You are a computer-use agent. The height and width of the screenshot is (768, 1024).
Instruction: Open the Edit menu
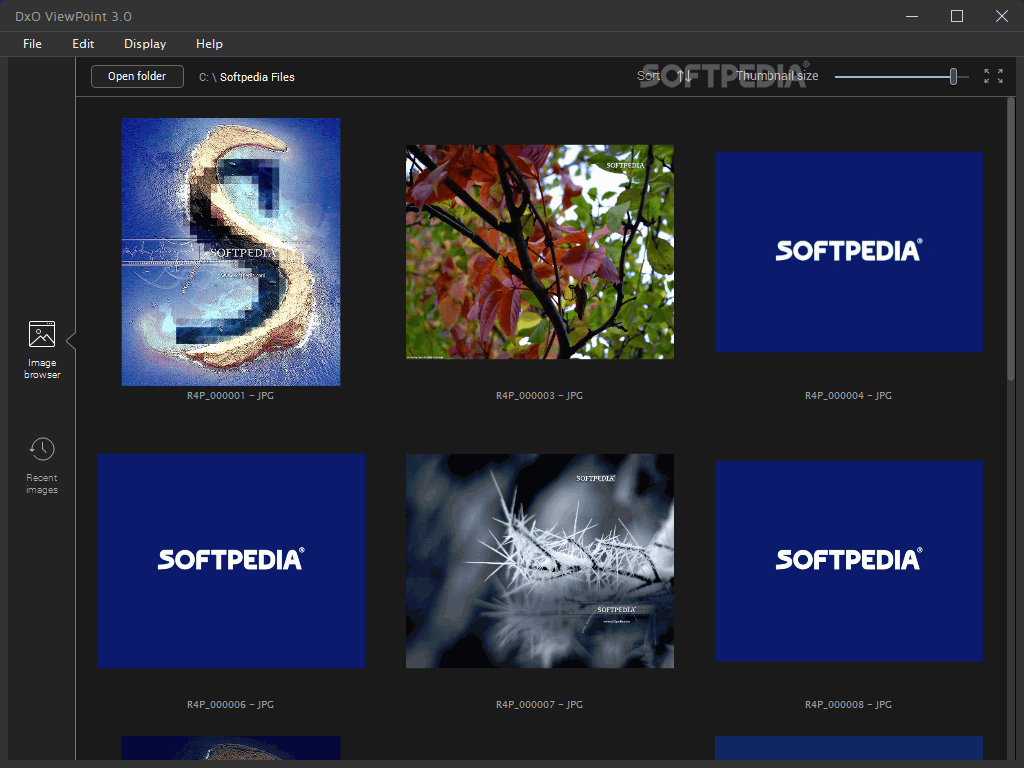click(x=83, y=44)
